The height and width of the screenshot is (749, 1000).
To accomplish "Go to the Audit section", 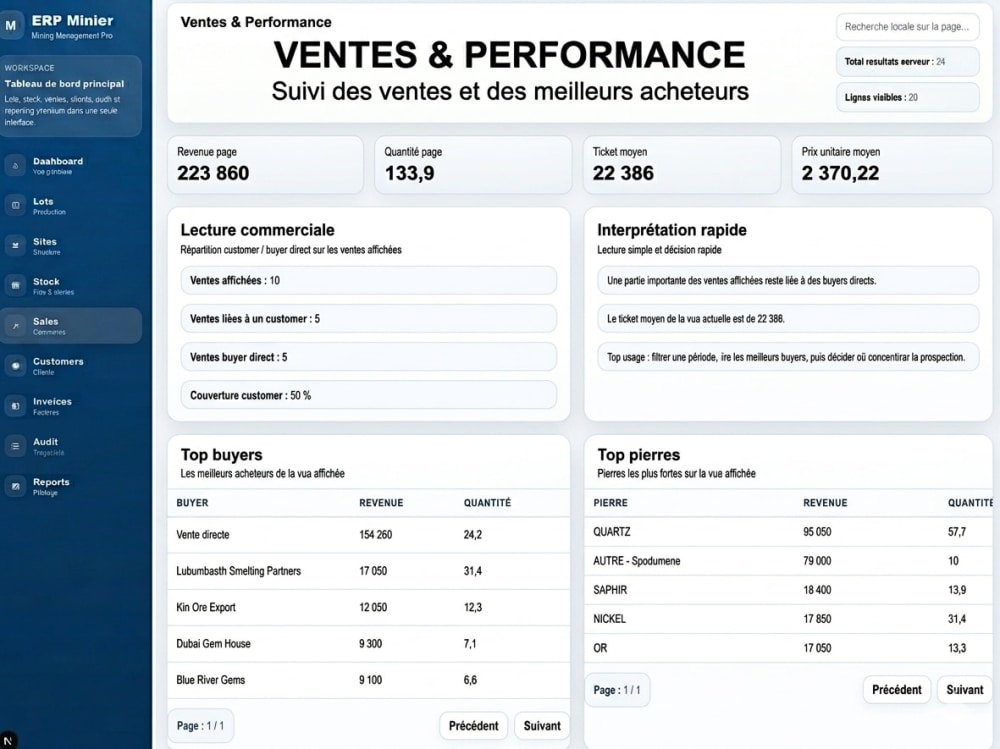I will pyautogui.click(x=71, y=446).
